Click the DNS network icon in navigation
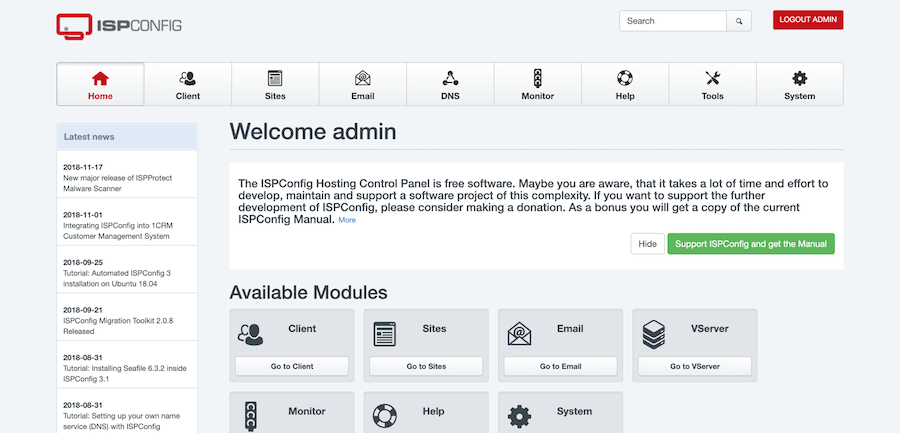The width and height of the screenshot is (900, 433). [x=450, y=78]
